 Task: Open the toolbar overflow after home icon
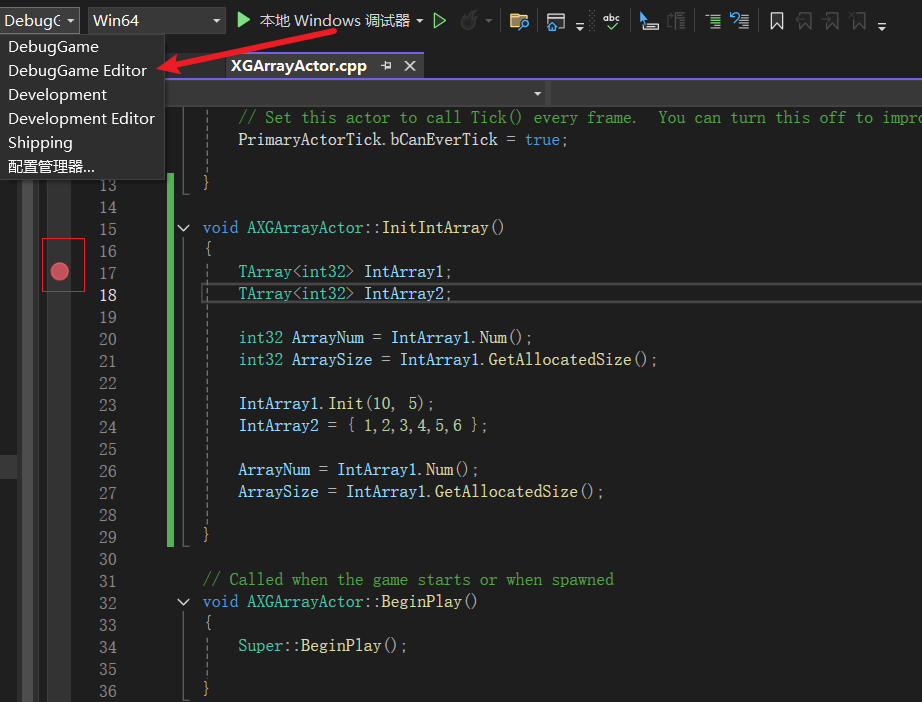click(580, 26)
